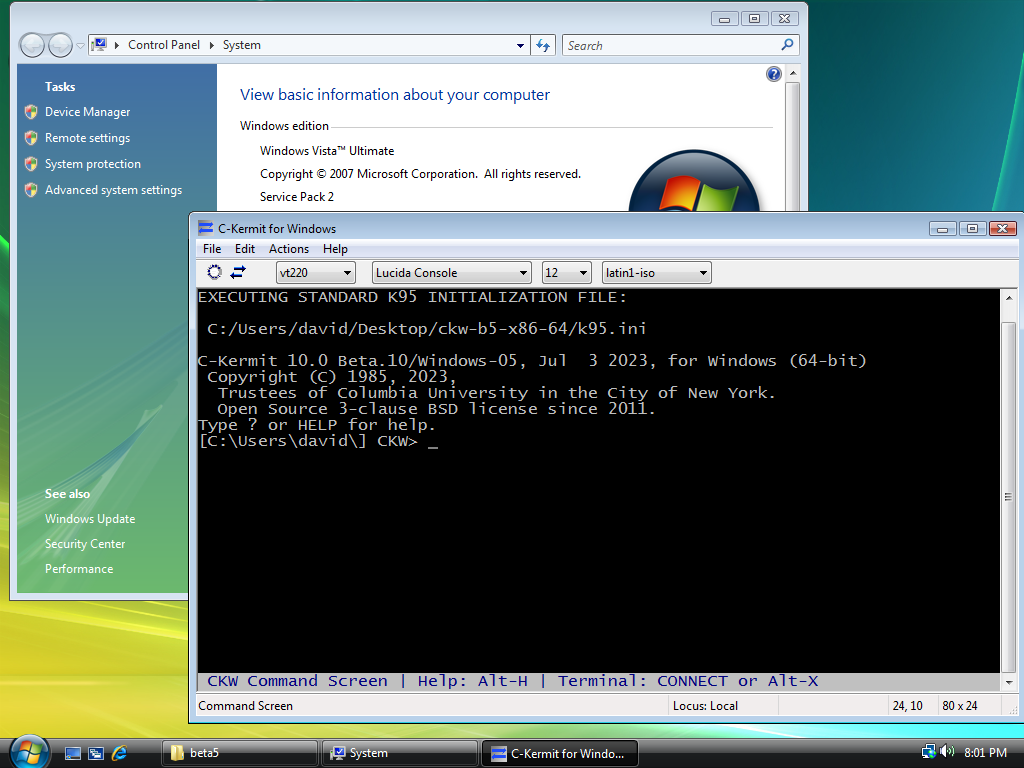Click the 'Type ? or HELP for help.' line
The width and height of the screenshot is (1024, 768).
click(317, 425)
